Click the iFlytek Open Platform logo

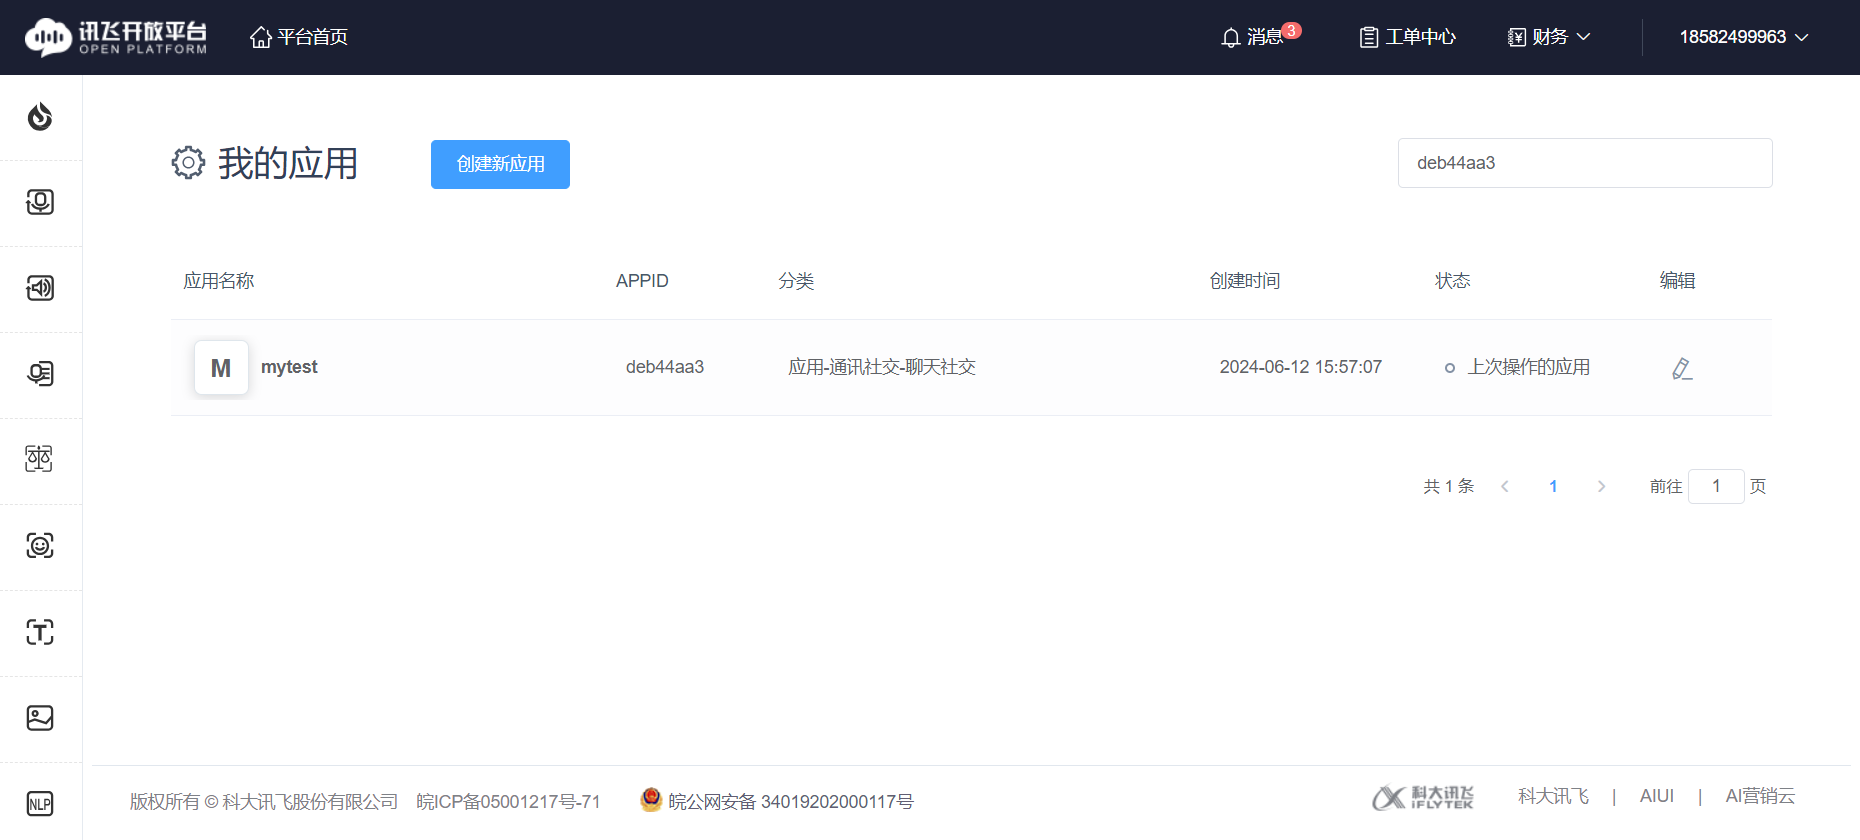pos(116,37)
